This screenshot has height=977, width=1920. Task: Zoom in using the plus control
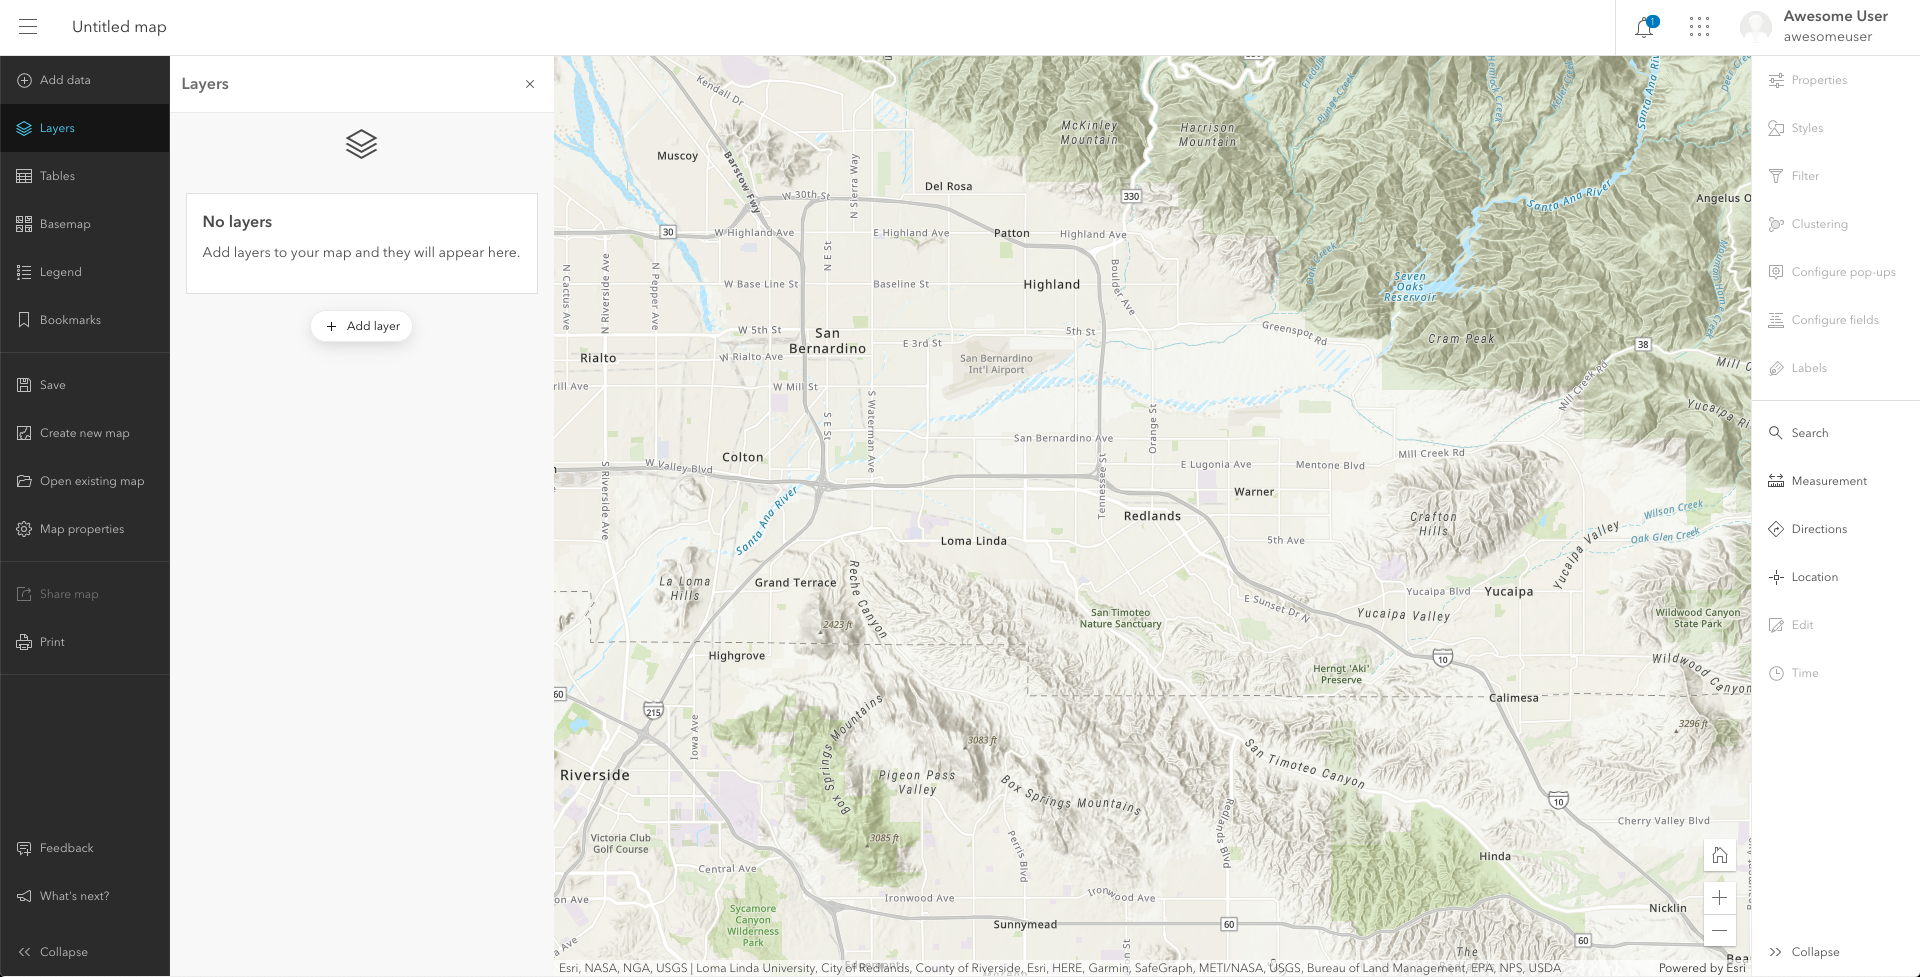pos(1720,897)
